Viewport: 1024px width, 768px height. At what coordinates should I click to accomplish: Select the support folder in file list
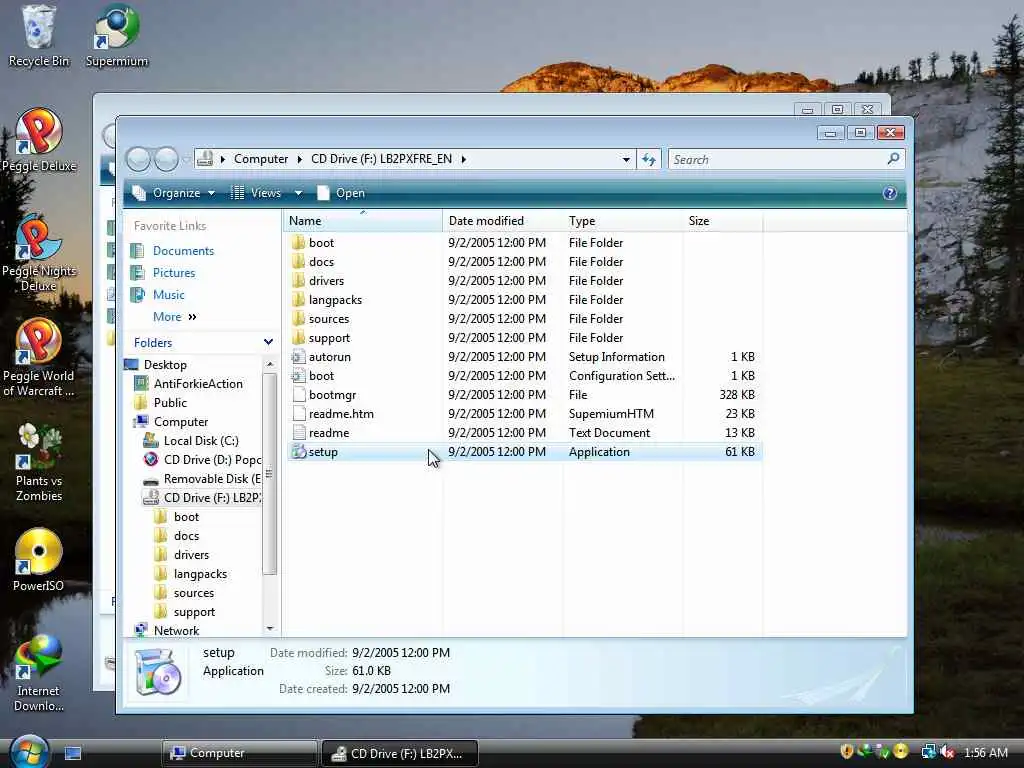tap(524, 338)
